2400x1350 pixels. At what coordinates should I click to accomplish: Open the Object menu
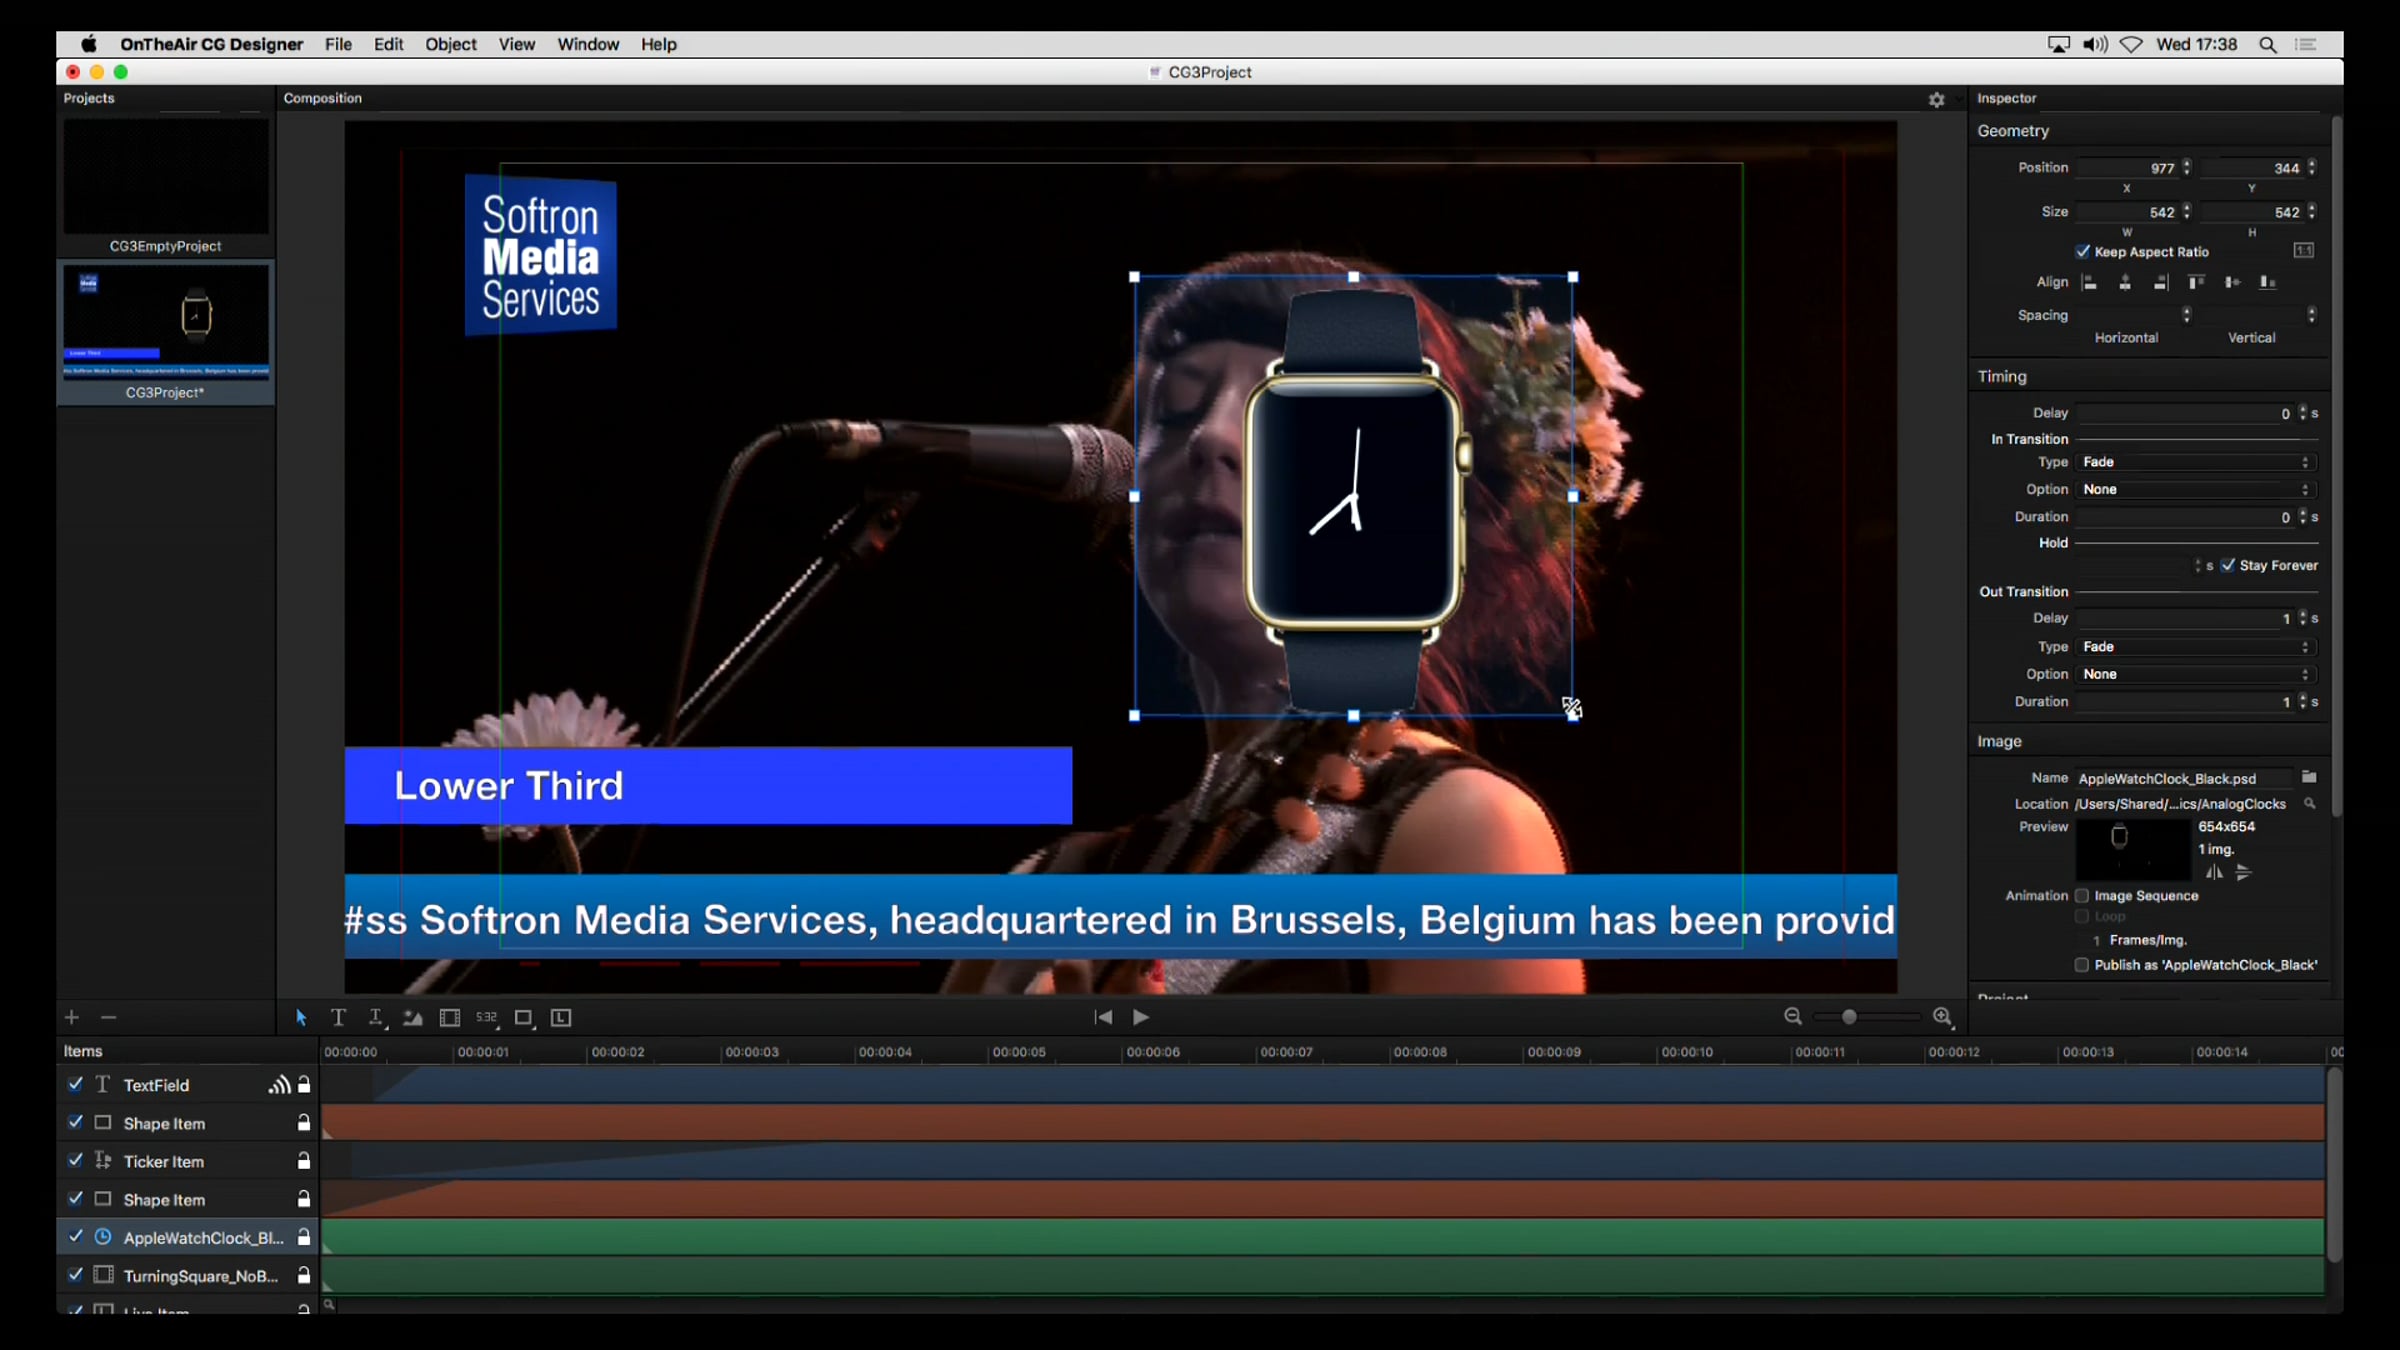(451, 44)
